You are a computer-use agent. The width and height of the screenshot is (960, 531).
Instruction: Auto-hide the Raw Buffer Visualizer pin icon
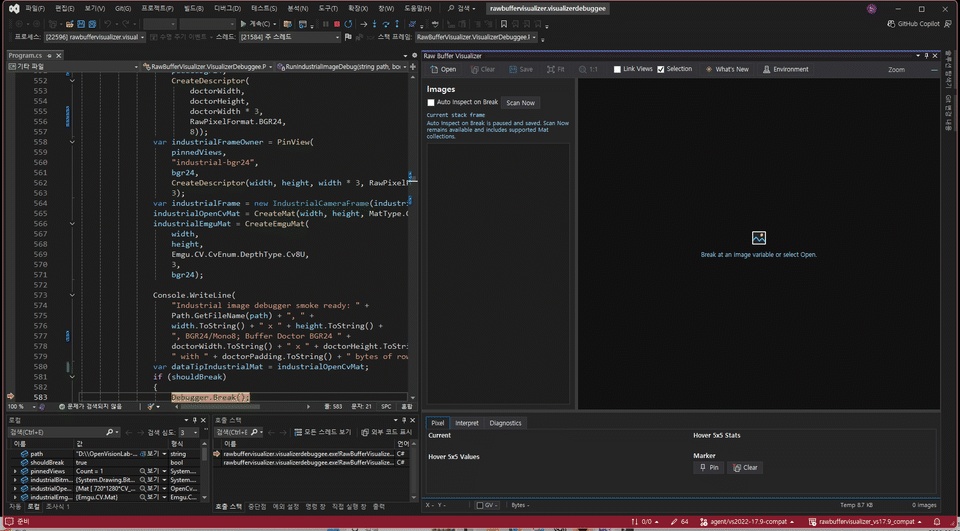[926, 56]
